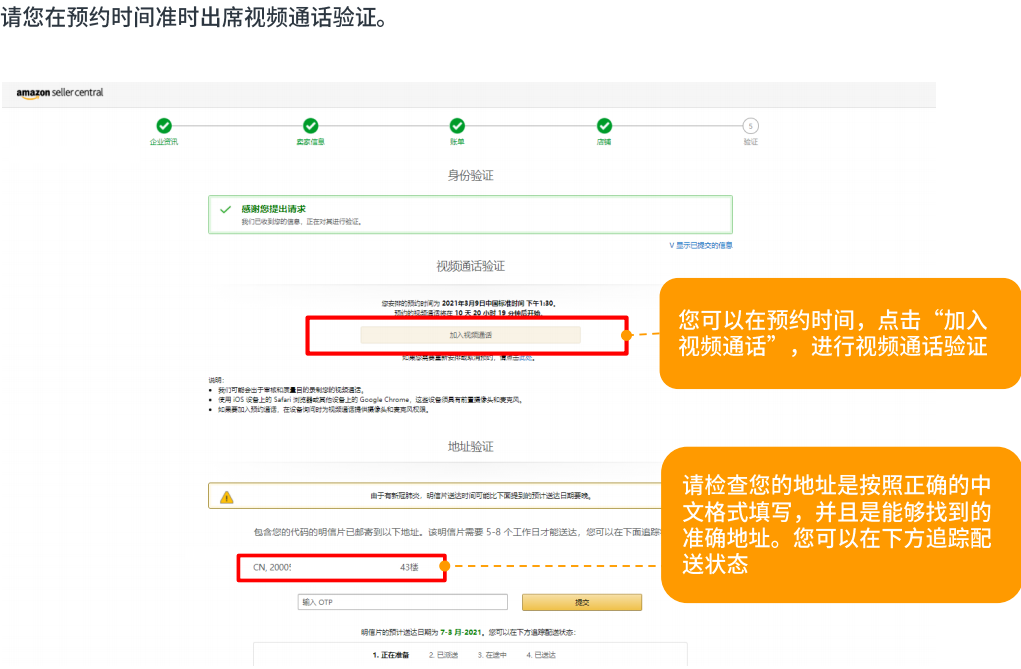This screenshot has width=1021, height=669.
Task: Click the green check in 感谢您提出请求 banner
Action: [226, 210]
